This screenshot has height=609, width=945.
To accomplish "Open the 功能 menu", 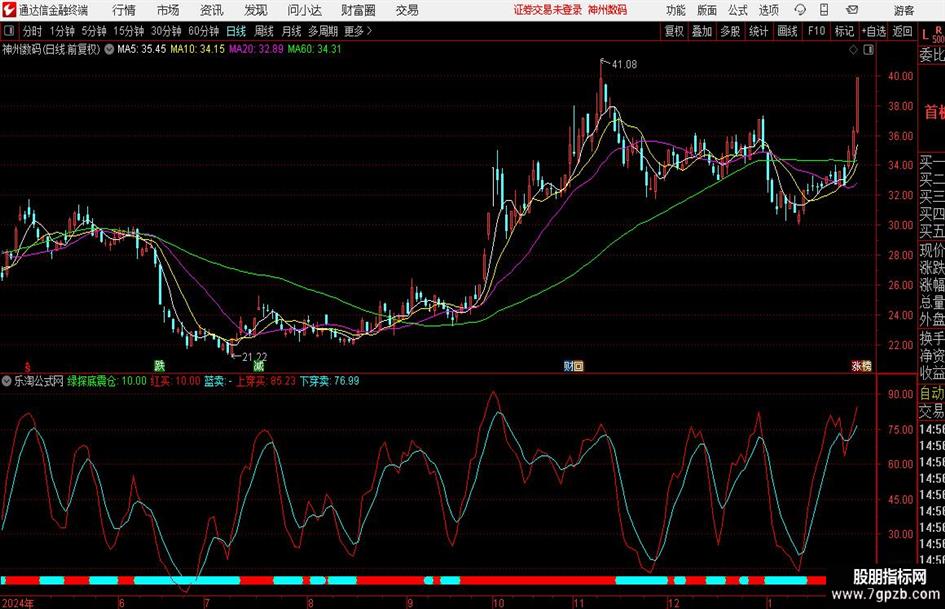I will tap(676, 10).
